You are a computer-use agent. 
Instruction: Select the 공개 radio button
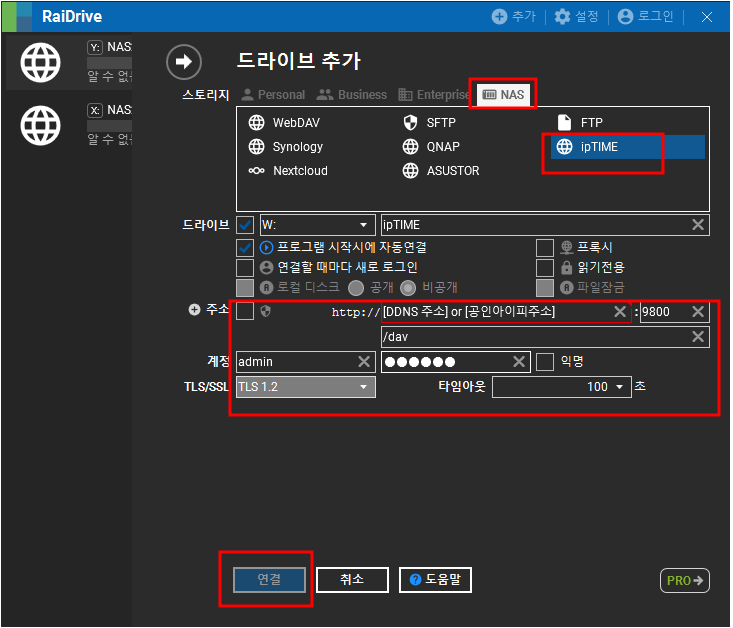(x=356, y=288)
